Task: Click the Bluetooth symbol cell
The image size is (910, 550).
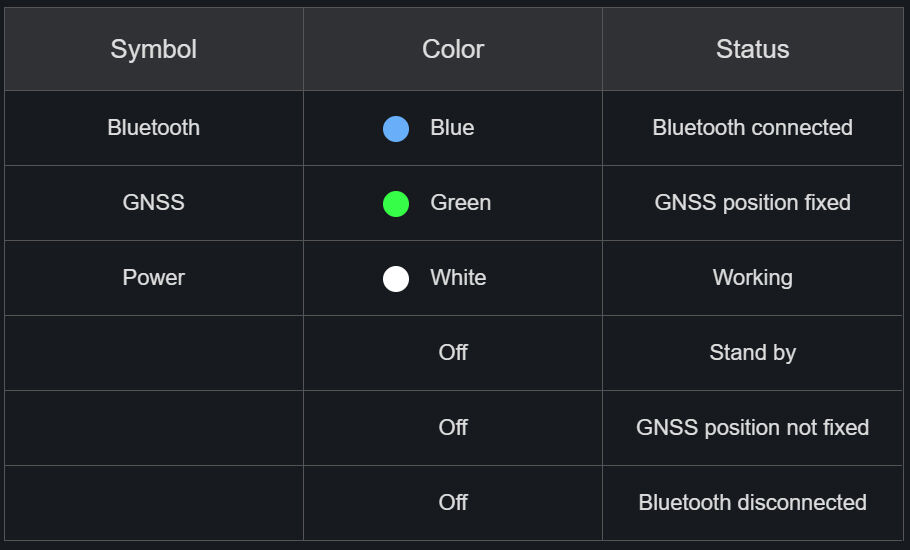Action: pos(153,128)
